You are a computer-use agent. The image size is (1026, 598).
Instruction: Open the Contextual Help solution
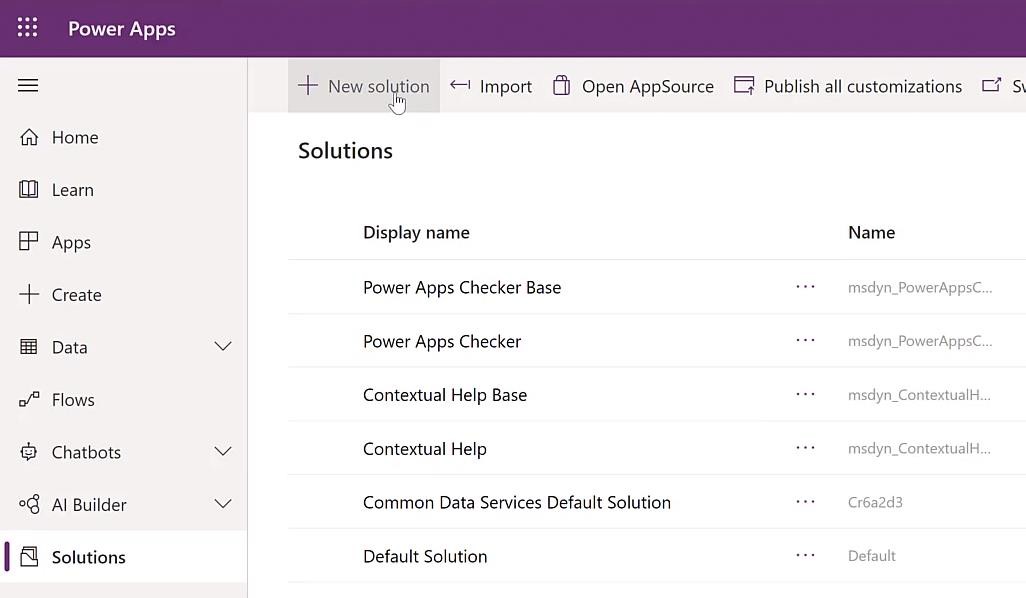pos(425,449)
